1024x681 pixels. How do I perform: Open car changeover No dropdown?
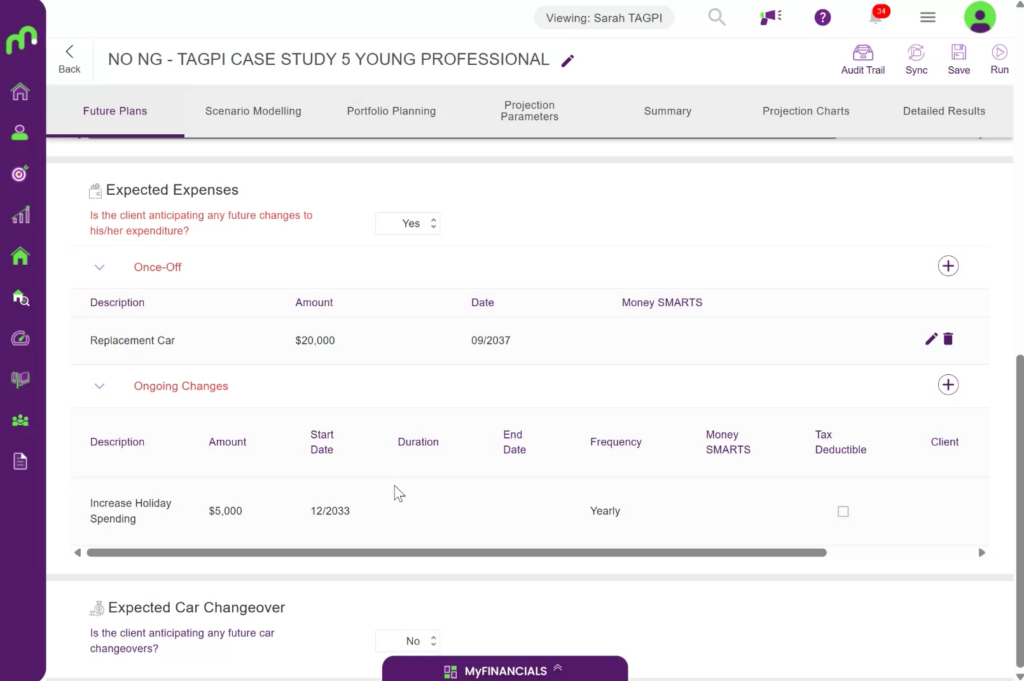coord(408,641)
